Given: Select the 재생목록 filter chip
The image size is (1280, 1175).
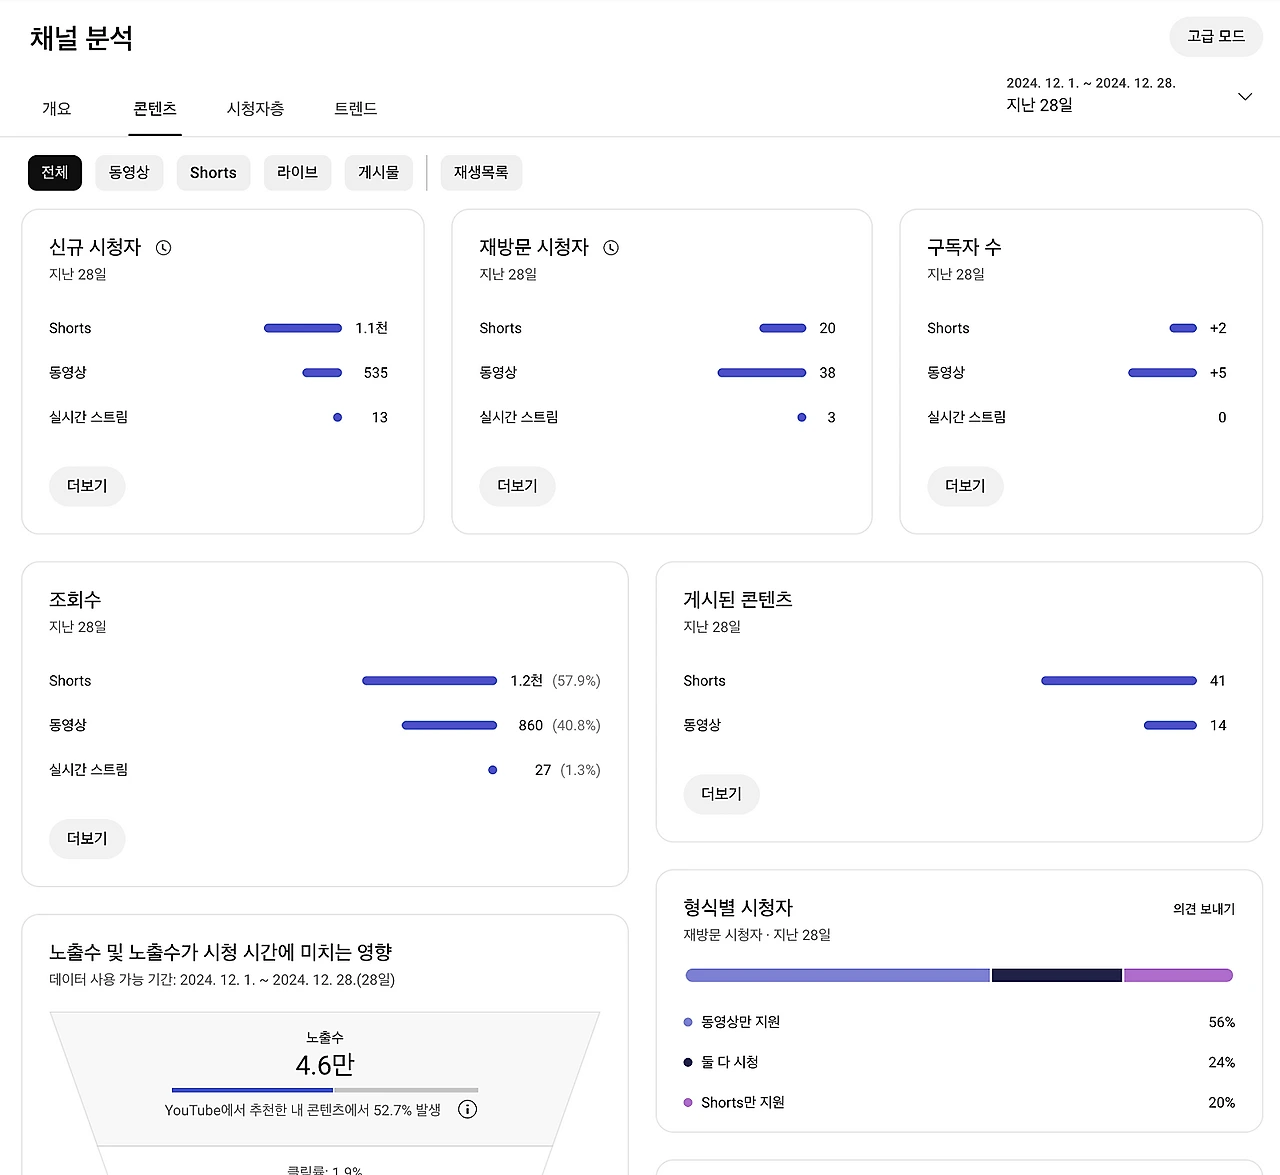Looking at the screenshot, I should tap(481, 172).
